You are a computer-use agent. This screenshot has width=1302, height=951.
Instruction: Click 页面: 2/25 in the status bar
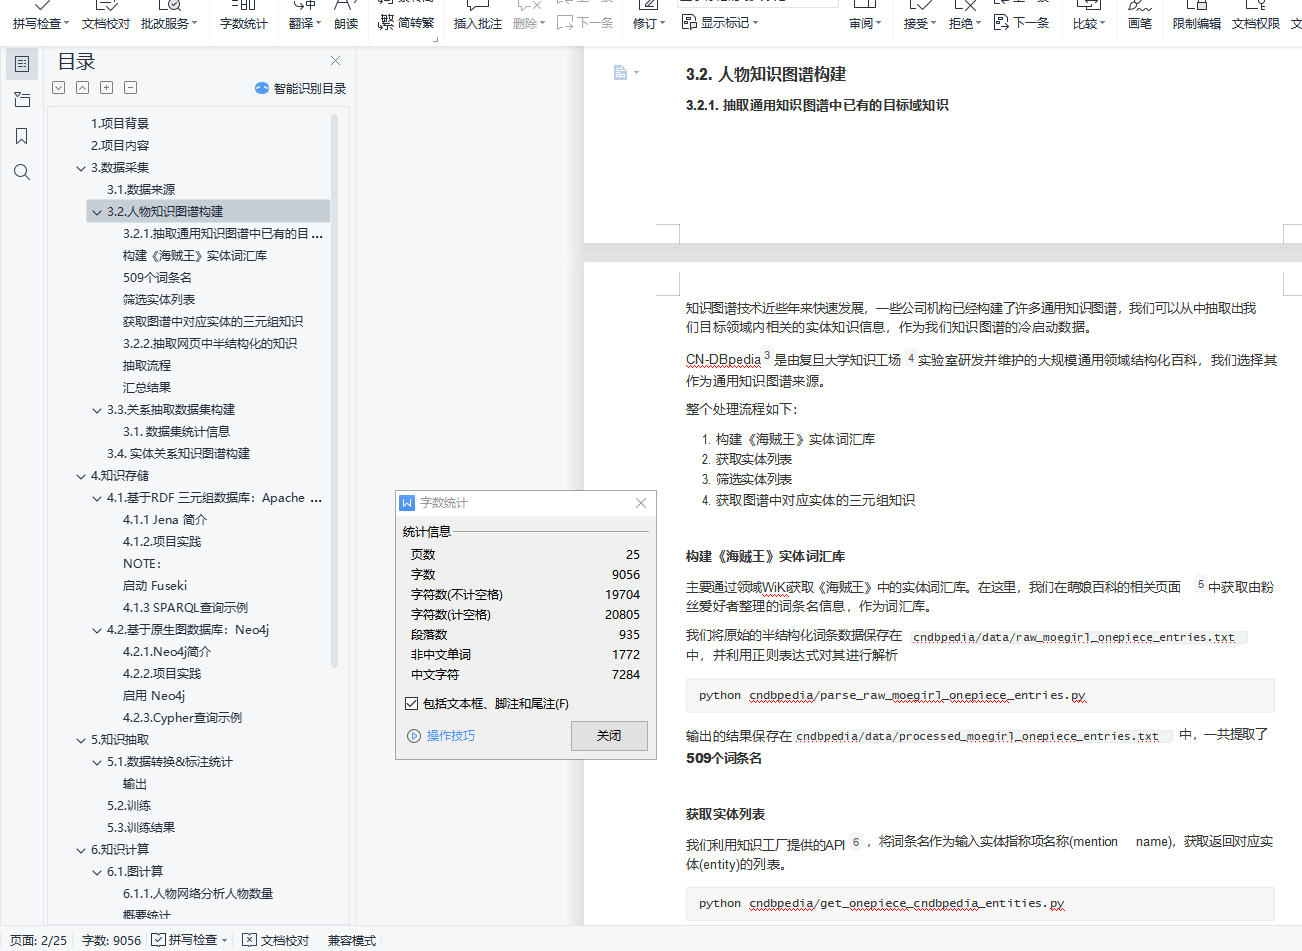(38, 940)
